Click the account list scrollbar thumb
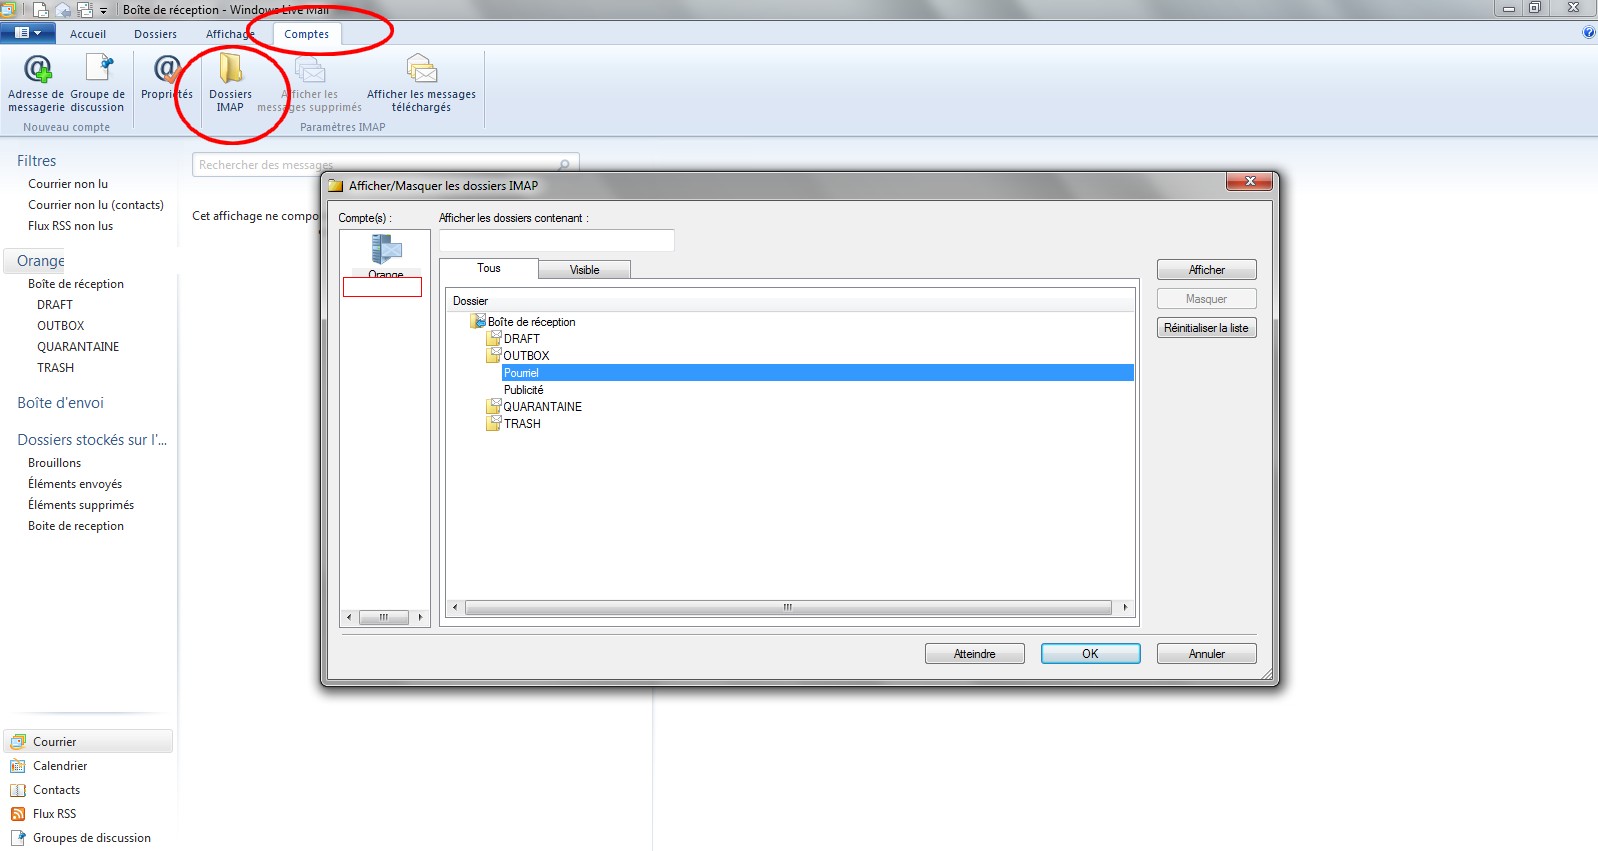Viewport: 1598px width, 851px height. (x=383, y=617)
